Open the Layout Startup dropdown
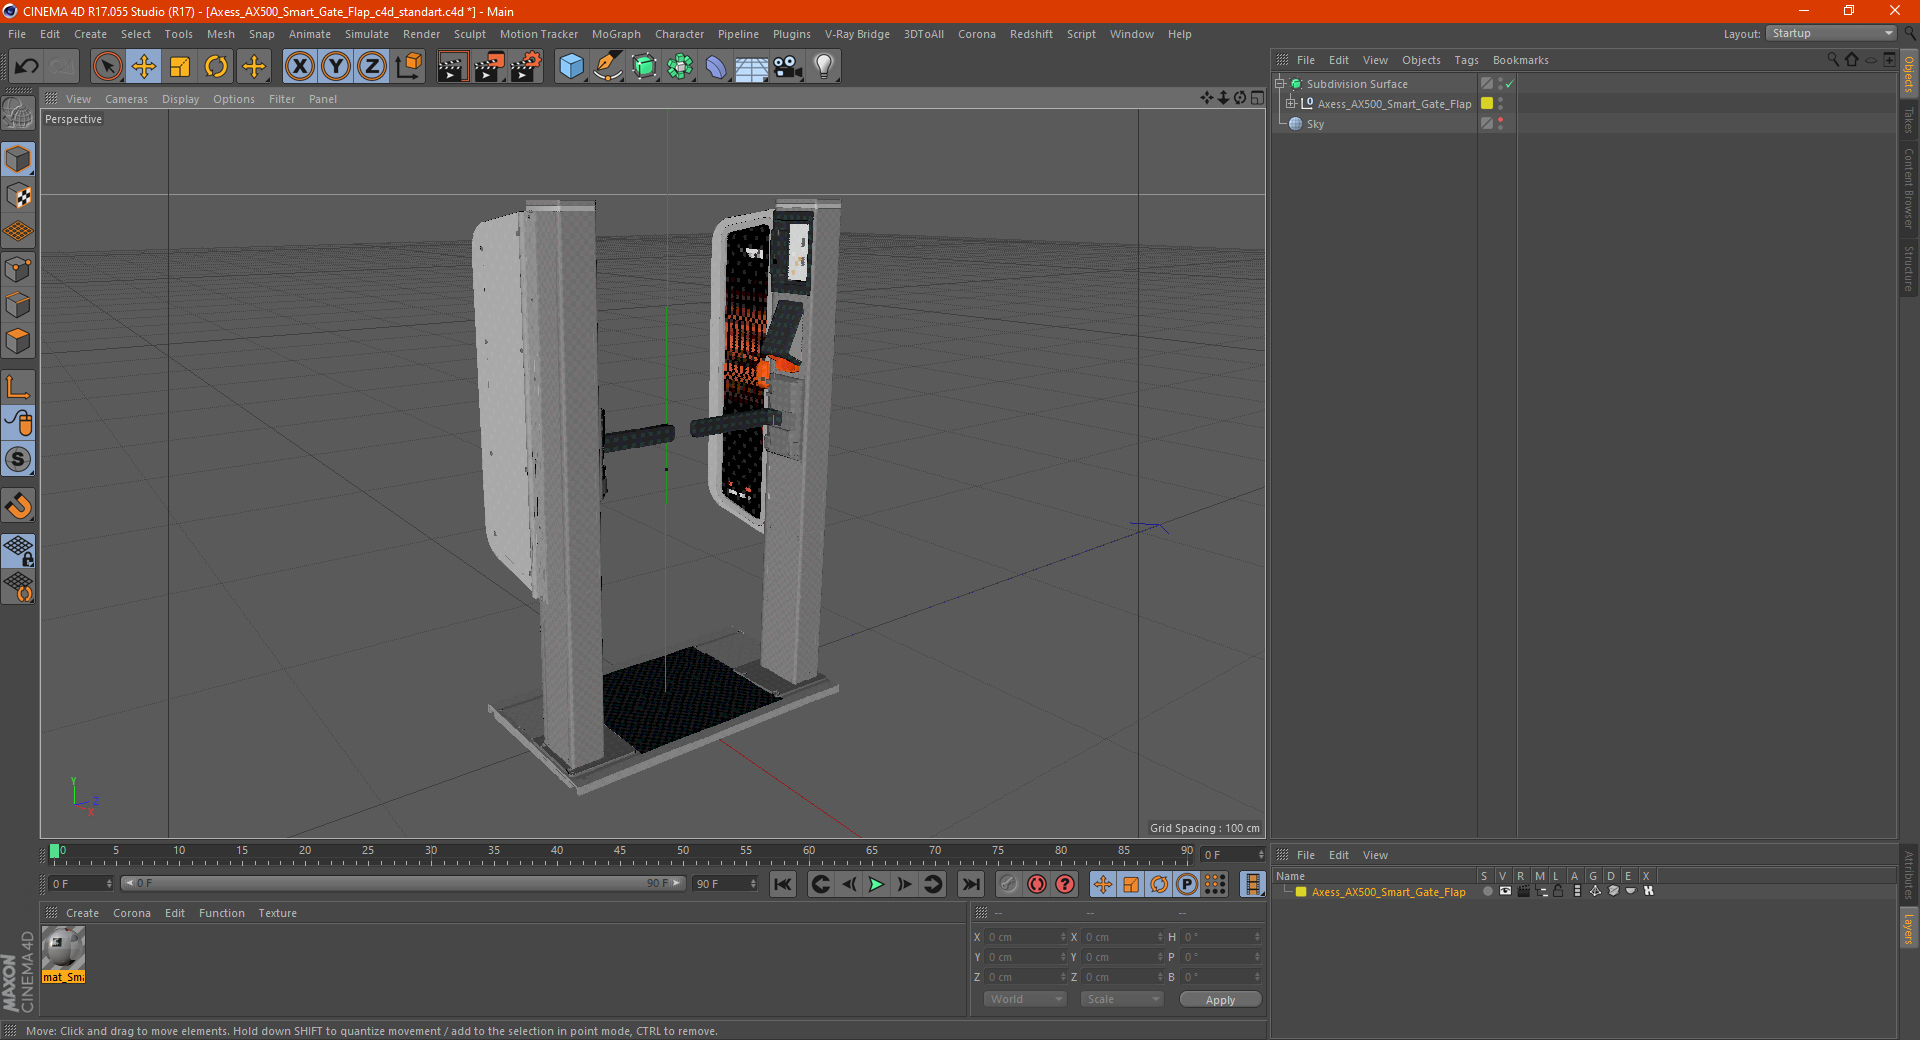Image resolution: width=1920 pixels, height=1040 pixels. [x=1831, y=33]
